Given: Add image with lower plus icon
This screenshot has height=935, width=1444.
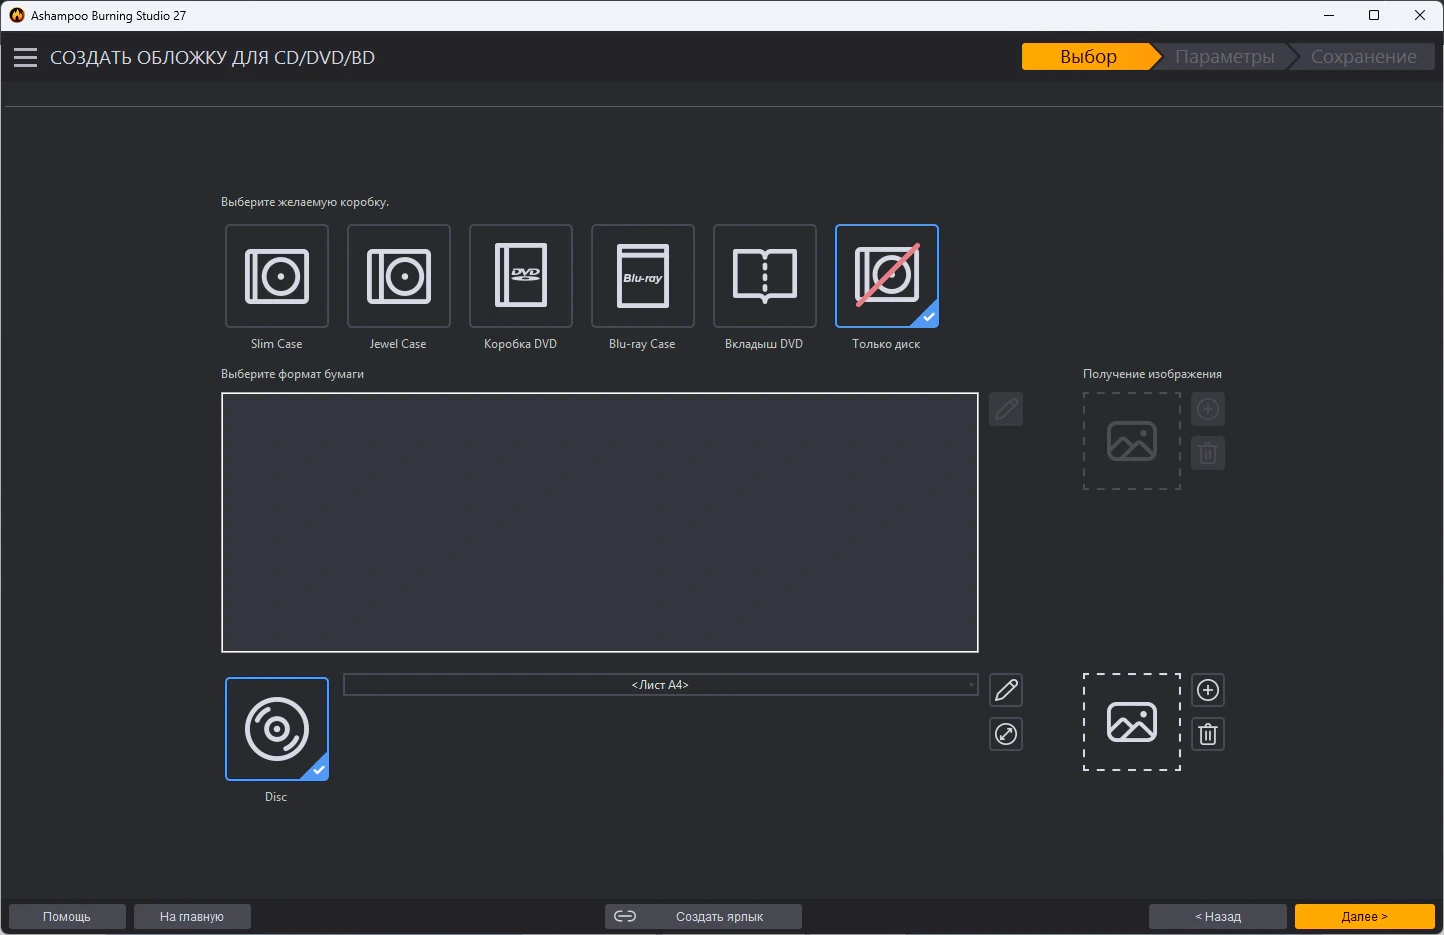Looking at the screenshot, I should (x=1208, y=690).
